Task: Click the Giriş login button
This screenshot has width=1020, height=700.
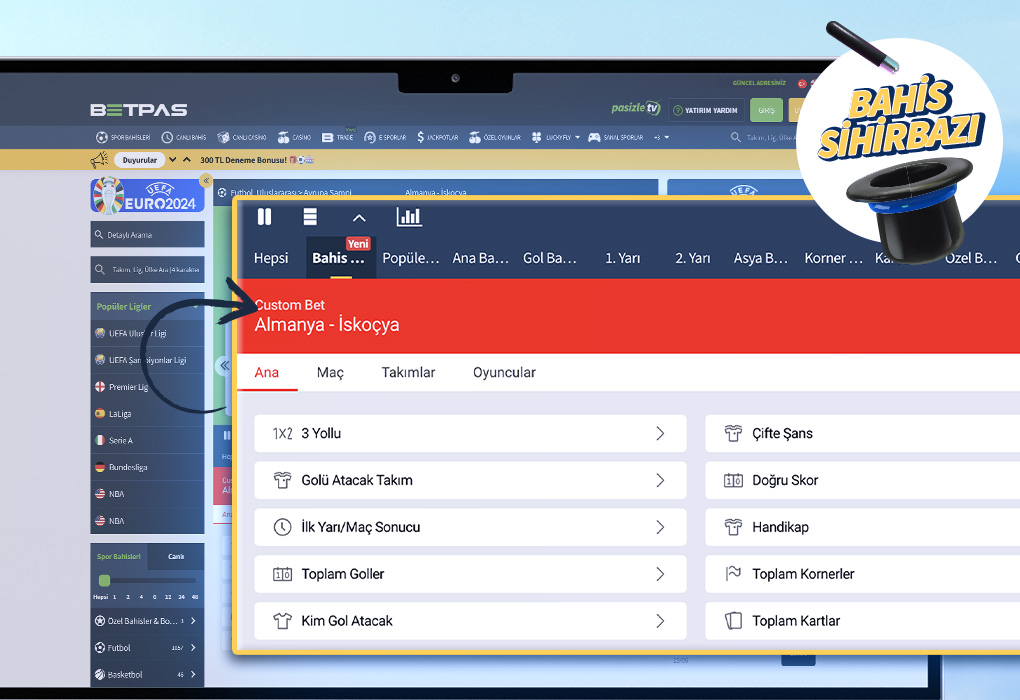Action: tap(766, 110)
